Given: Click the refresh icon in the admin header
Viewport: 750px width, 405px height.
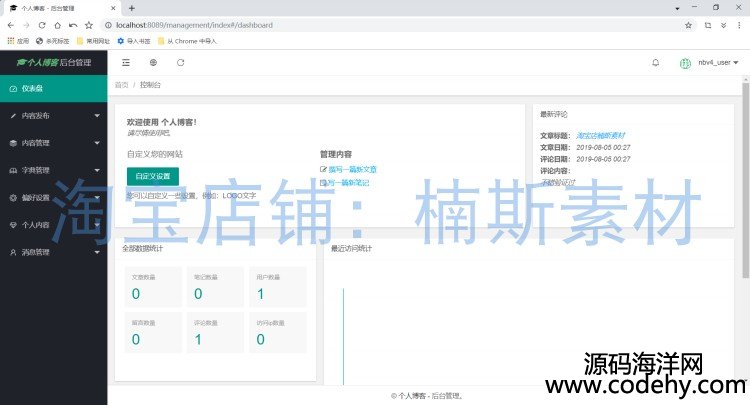Looking at the screenshot, I should pyautogui.click(x=181, y=62).
